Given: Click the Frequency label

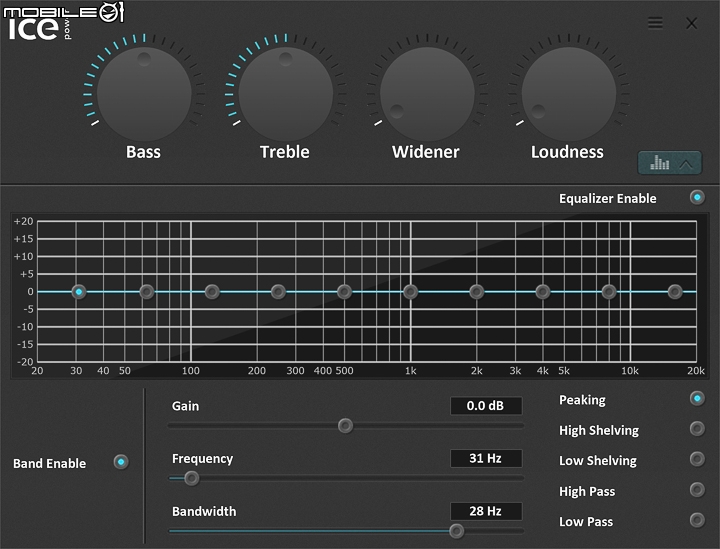Looking at the screenshot, I should (202, 459).
